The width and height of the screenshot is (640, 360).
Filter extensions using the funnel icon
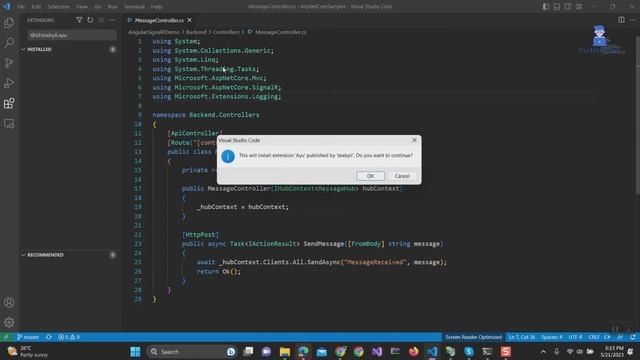(79, 20)
